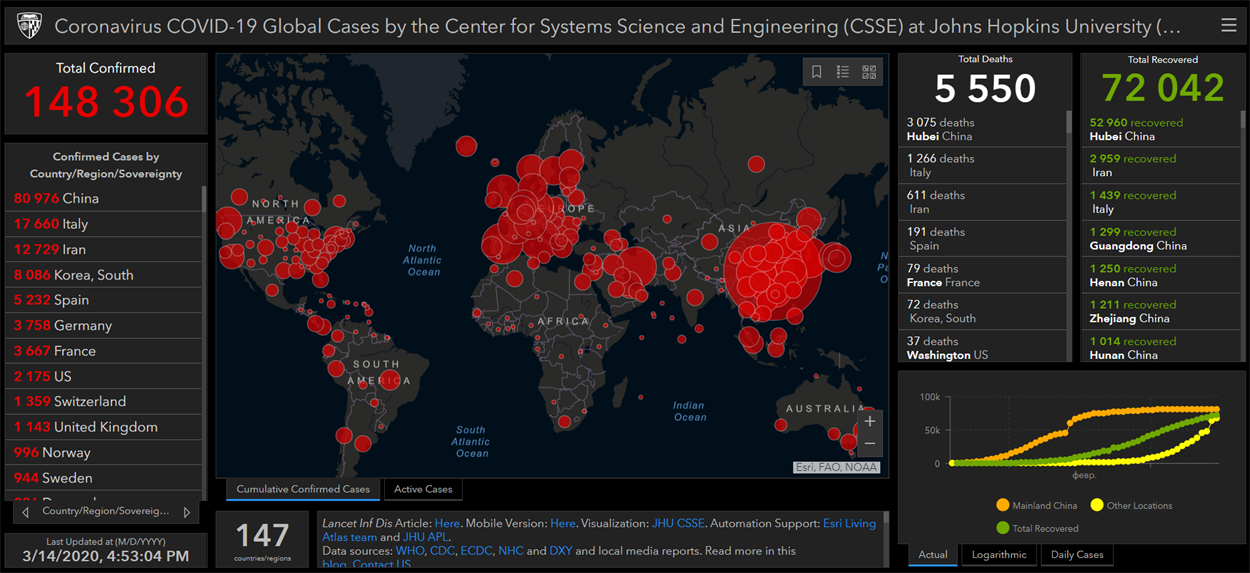This screenshot has height=573, width=1250.
Task: Open ECDC data source link
Action: (478, 551)
